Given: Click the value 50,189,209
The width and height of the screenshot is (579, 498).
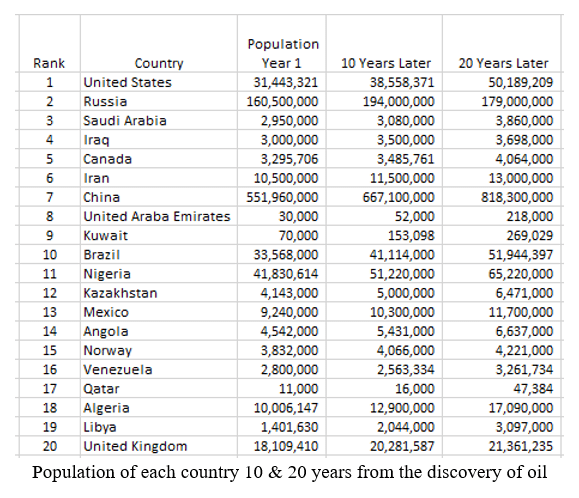Looking at the screenshot, I should click(521, 82).
